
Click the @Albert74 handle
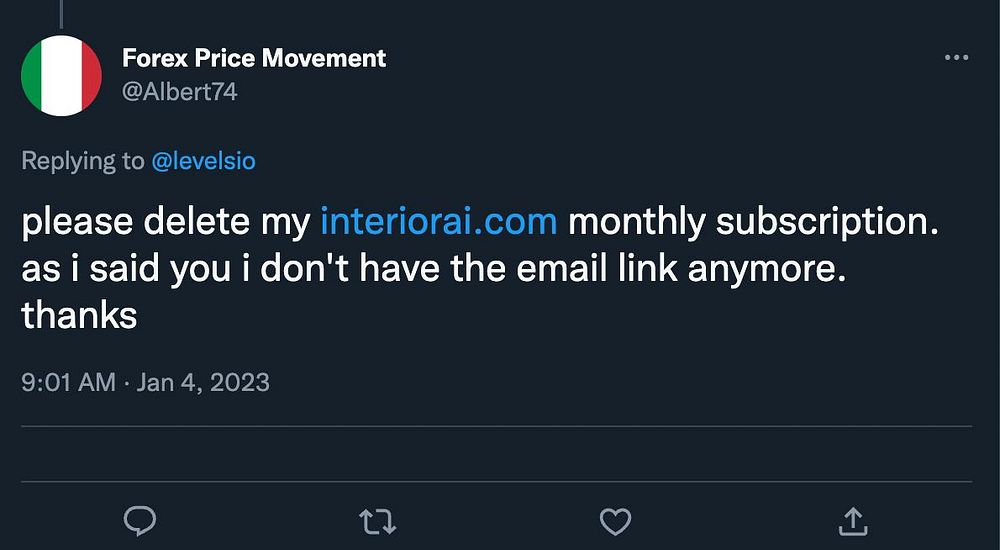(179, 92)
